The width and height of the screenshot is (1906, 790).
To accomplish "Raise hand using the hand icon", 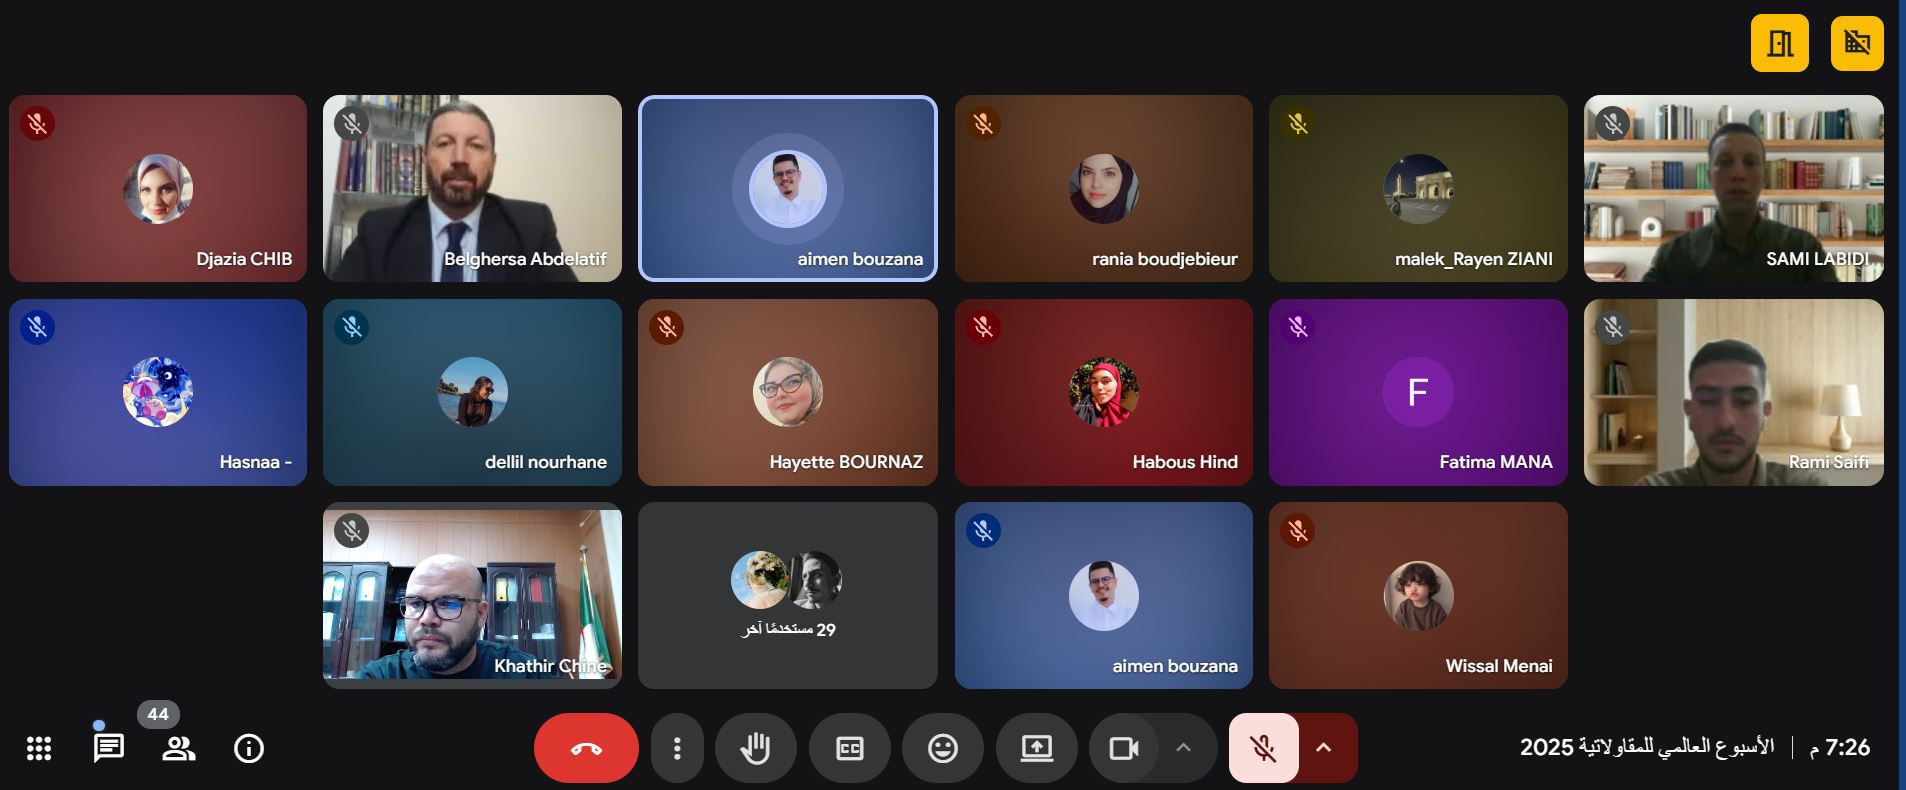I will 756,748.
